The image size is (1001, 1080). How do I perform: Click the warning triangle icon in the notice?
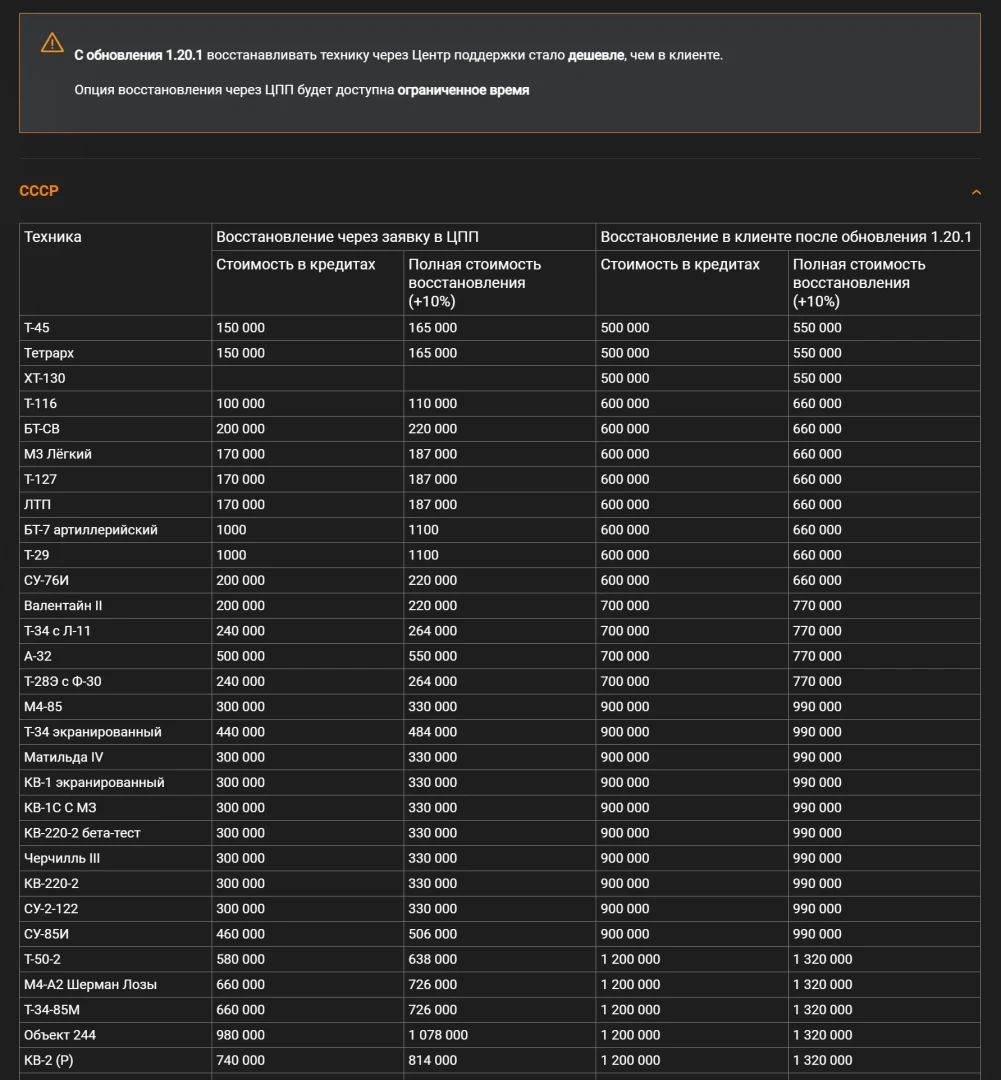52,44
